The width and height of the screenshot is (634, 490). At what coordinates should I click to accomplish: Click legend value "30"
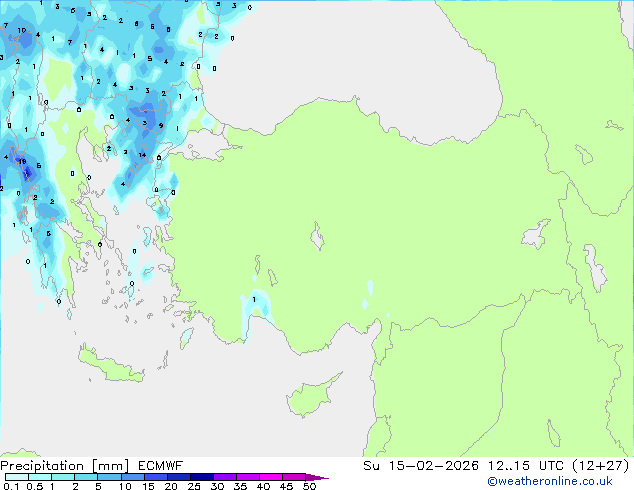[217, 486]
